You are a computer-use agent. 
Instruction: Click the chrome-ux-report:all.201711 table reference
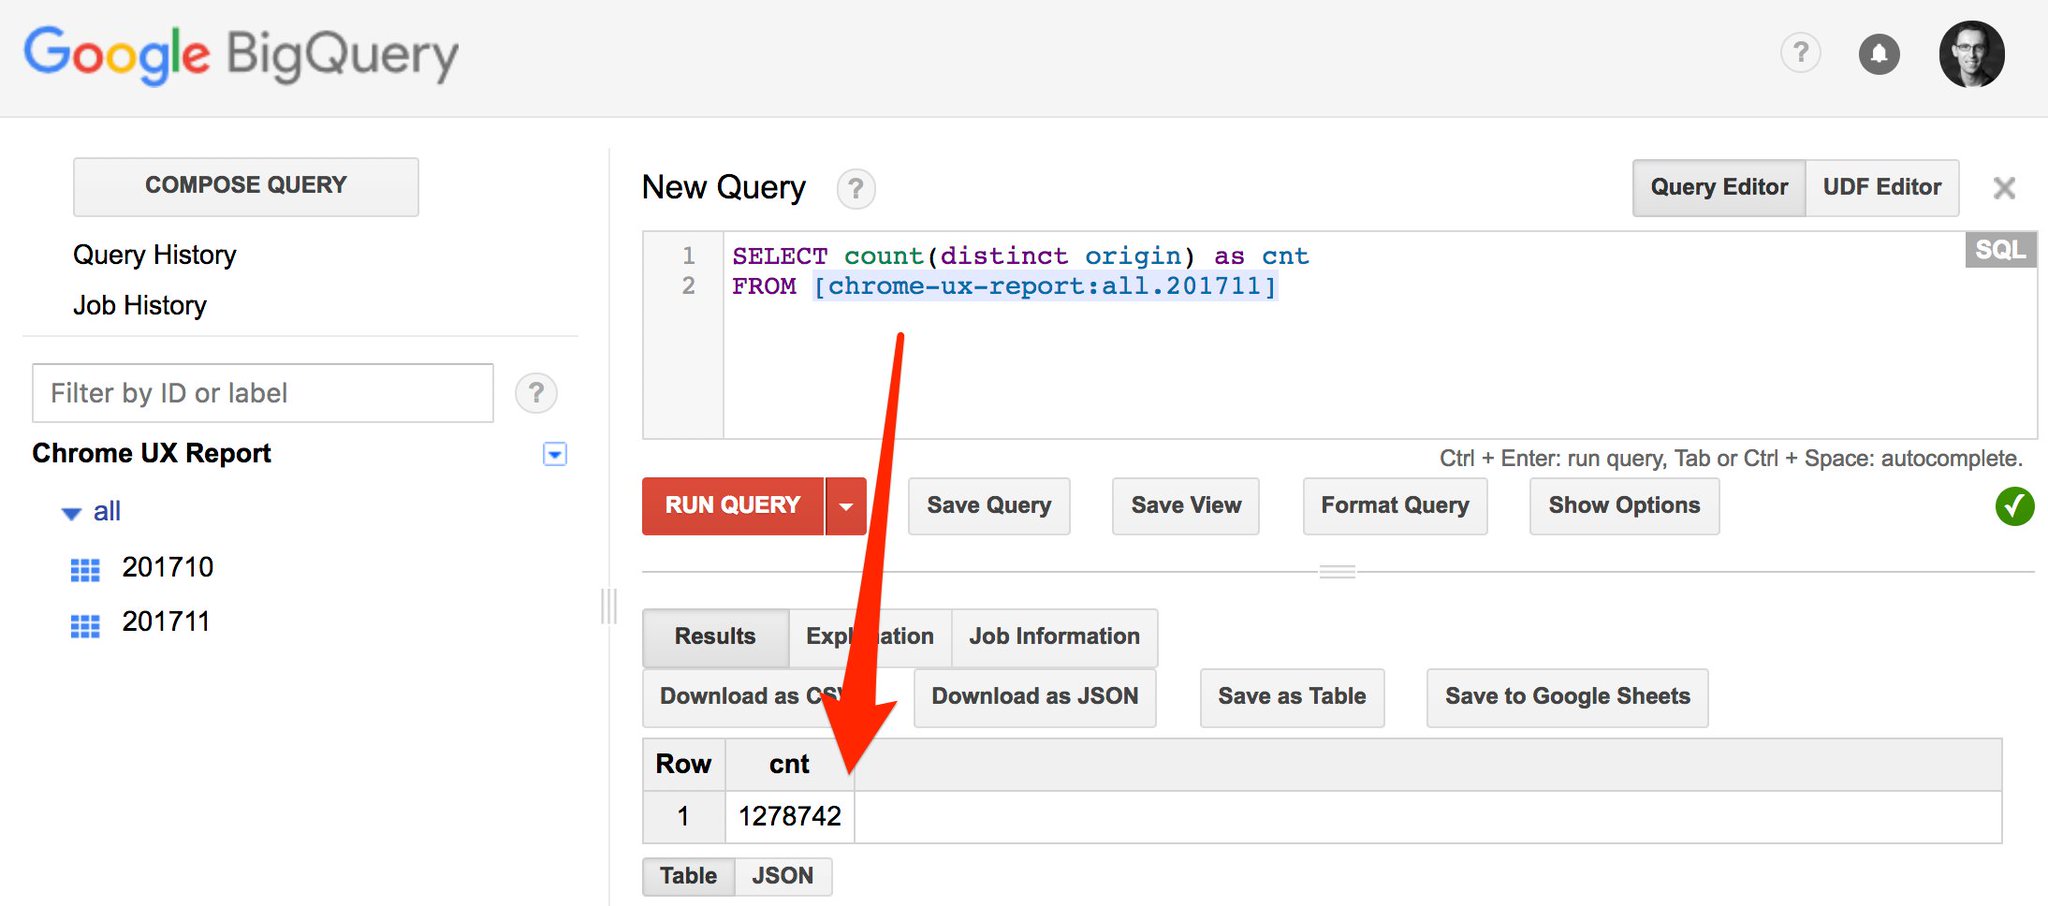[1045, 287]
